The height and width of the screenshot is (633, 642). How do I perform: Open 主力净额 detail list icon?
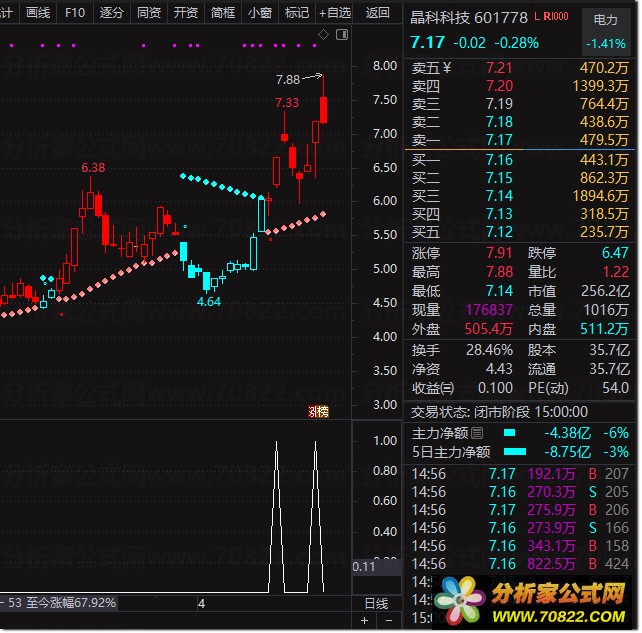point(477,433)
